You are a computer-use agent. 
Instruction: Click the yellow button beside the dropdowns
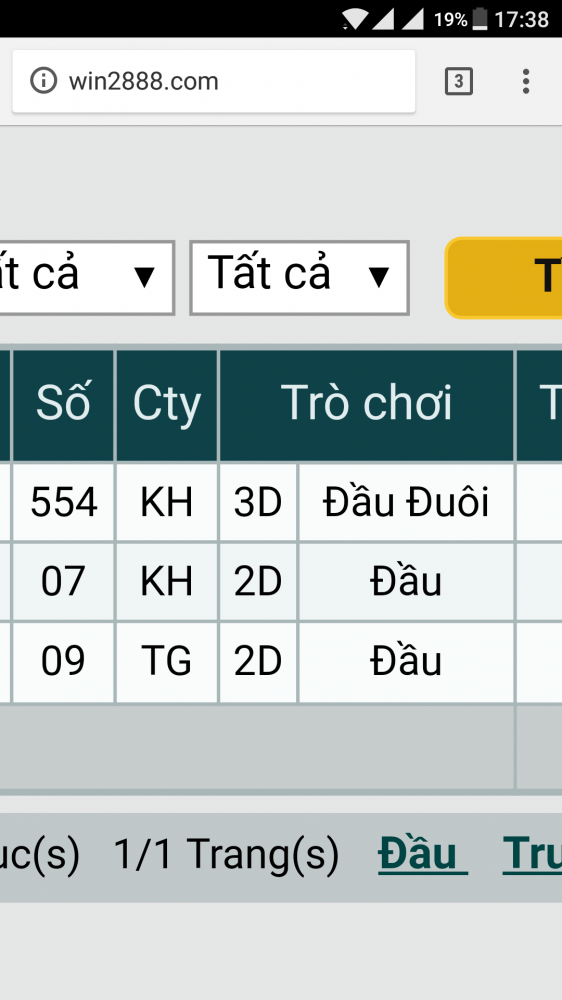[503, 277]
